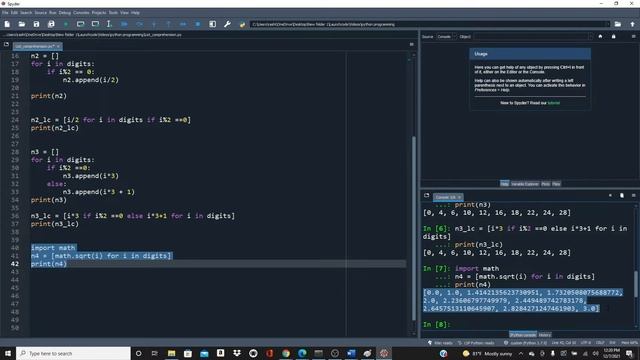The height and width of the screenshot is (360, 640).
Task: Select the IPython console bottom tab
Action: 523,335
